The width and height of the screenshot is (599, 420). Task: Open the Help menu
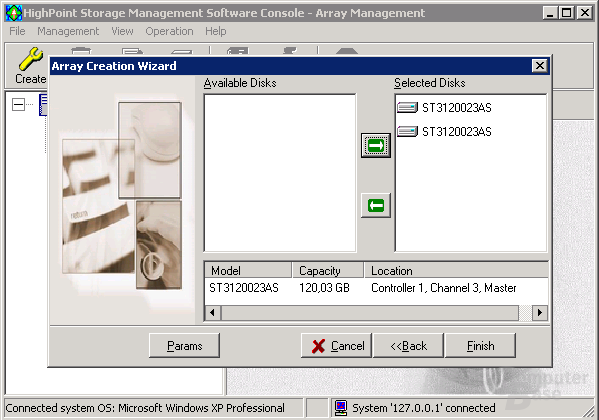point(215,31)
